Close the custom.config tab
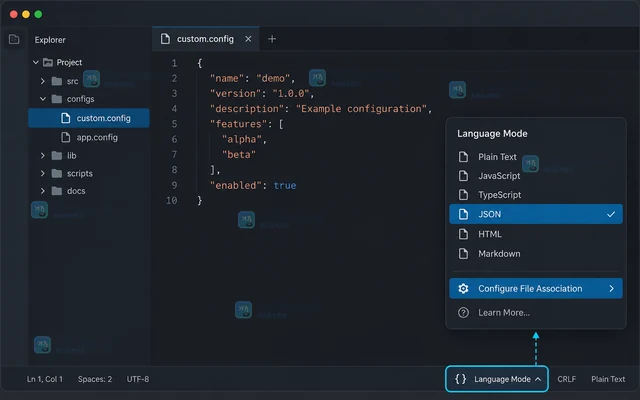This screenshot has width=640, height=400. point(248,39)
